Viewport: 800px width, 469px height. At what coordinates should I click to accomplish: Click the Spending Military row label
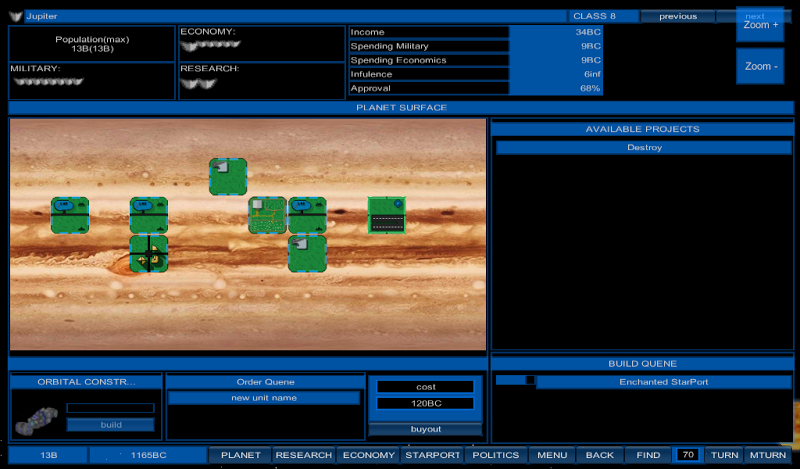point(429,46)
